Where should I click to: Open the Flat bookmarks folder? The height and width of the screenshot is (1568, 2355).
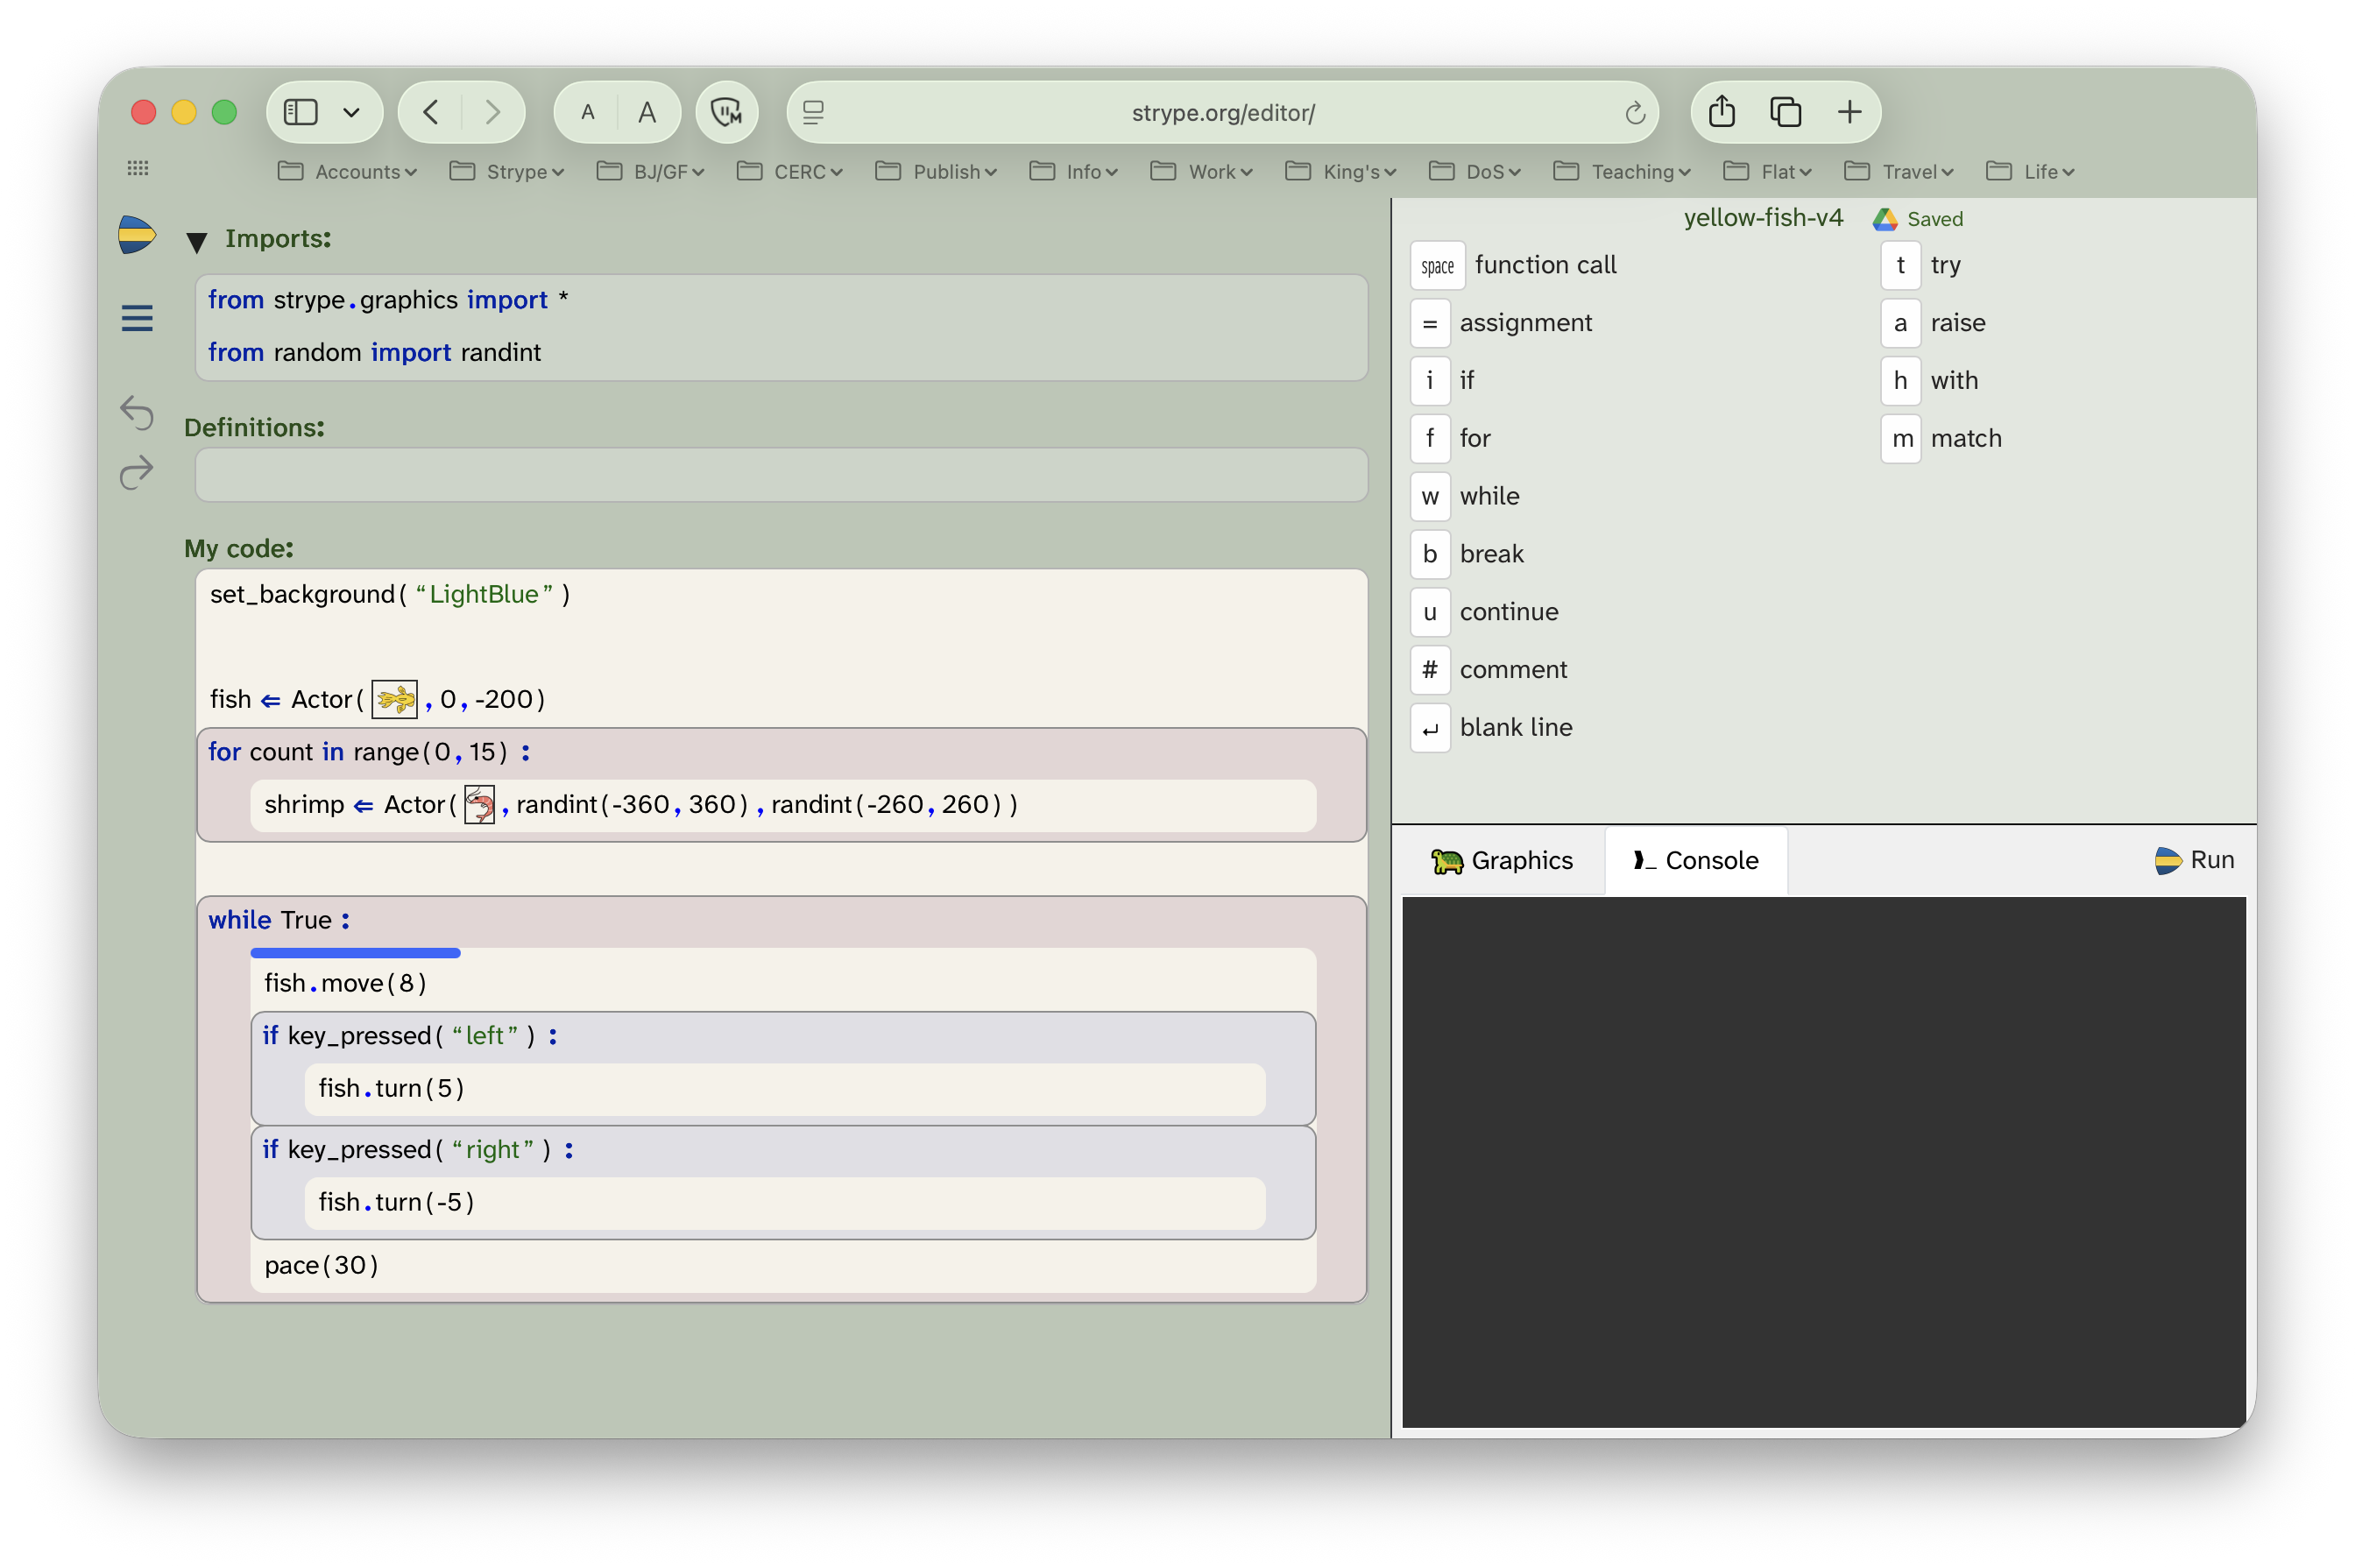pos(1767,172)
